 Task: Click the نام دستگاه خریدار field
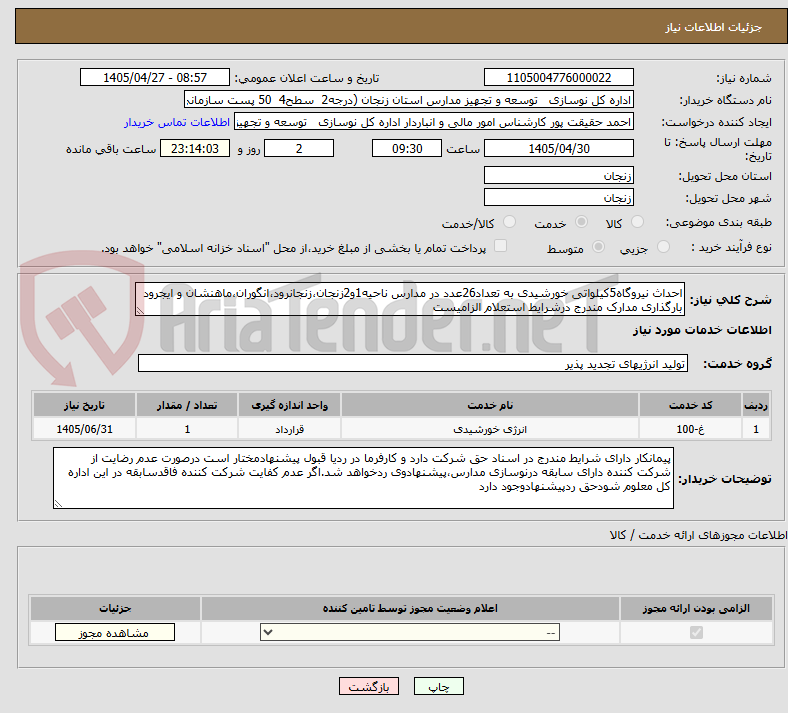point(409,100)
